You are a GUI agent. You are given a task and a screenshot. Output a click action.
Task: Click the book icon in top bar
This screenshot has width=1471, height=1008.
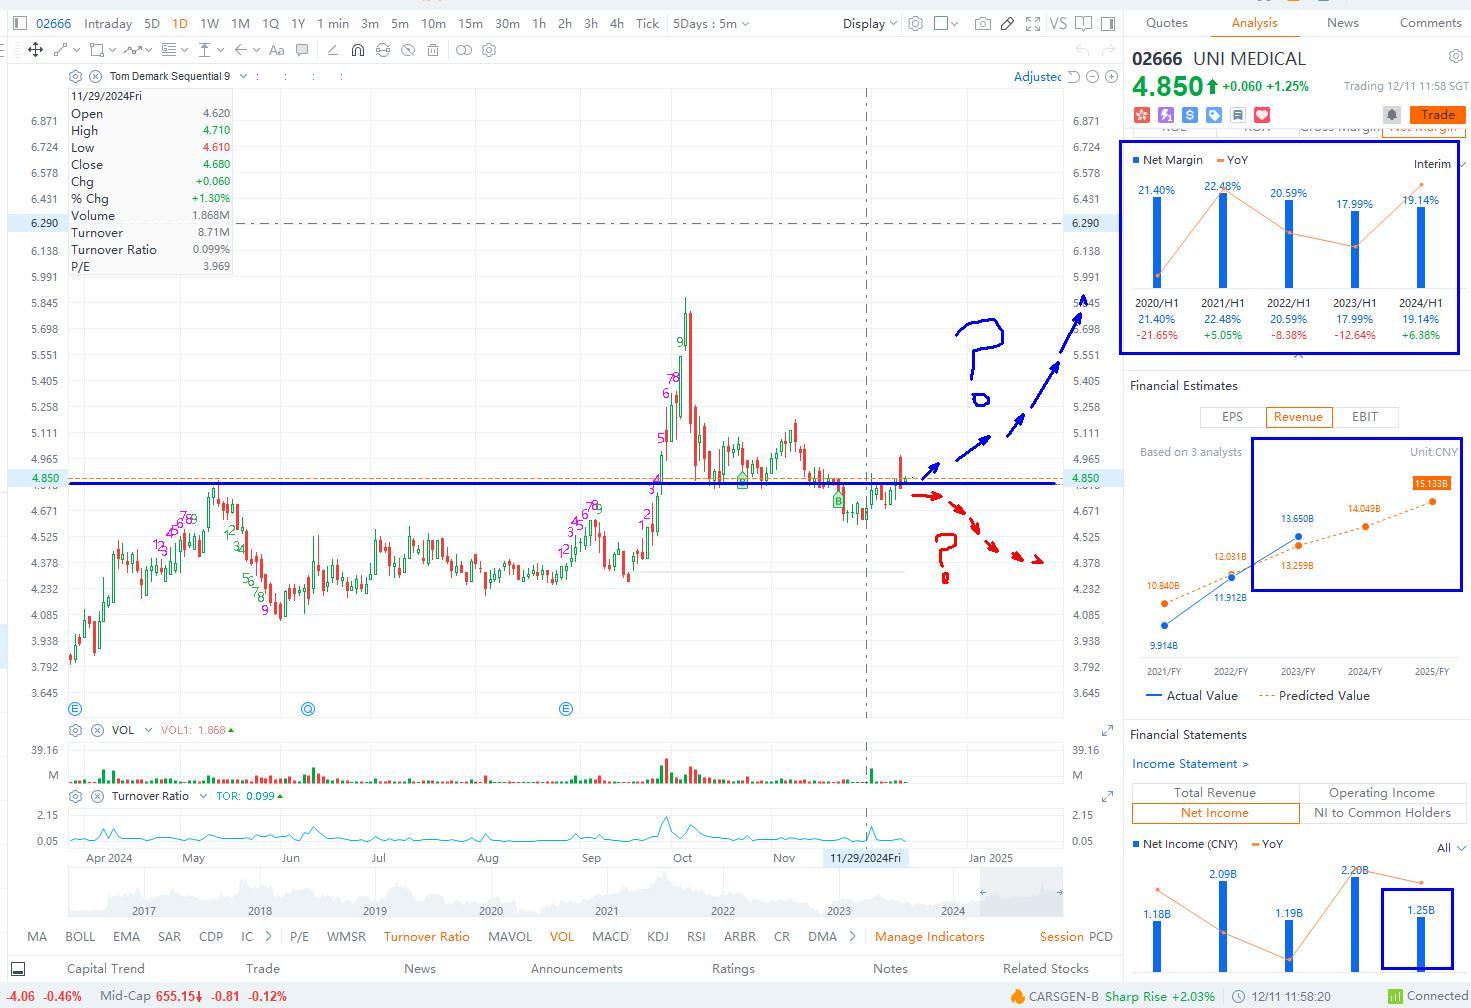1085,23
